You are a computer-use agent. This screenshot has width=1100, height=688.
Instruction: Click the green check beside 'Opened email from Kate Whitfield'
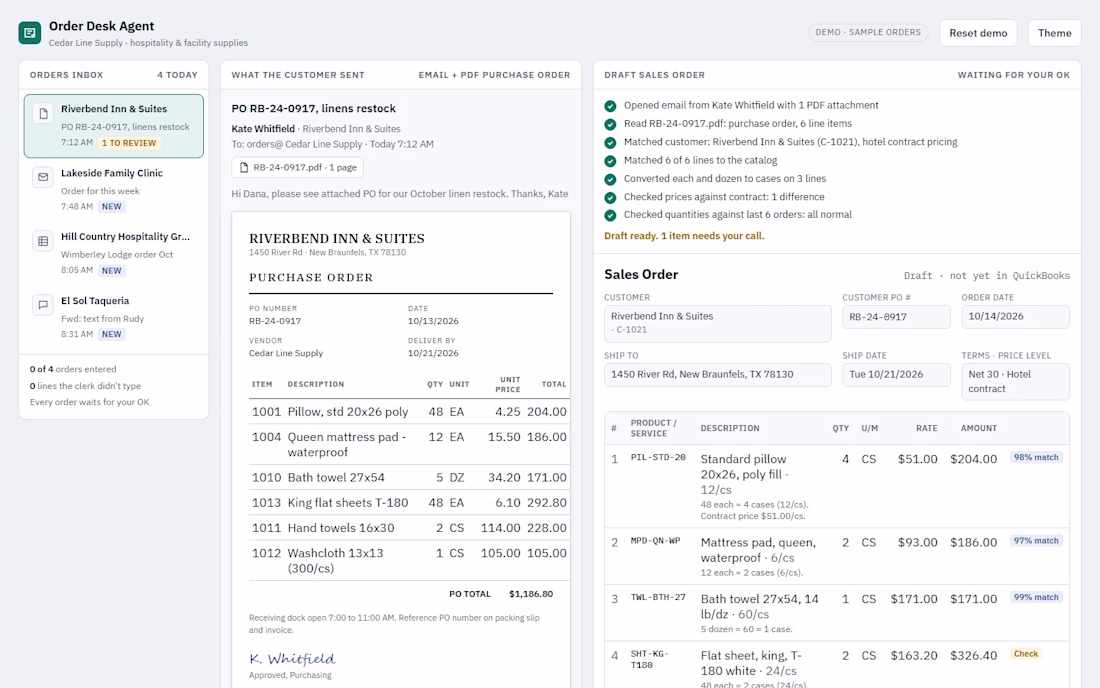click(610, 106)
